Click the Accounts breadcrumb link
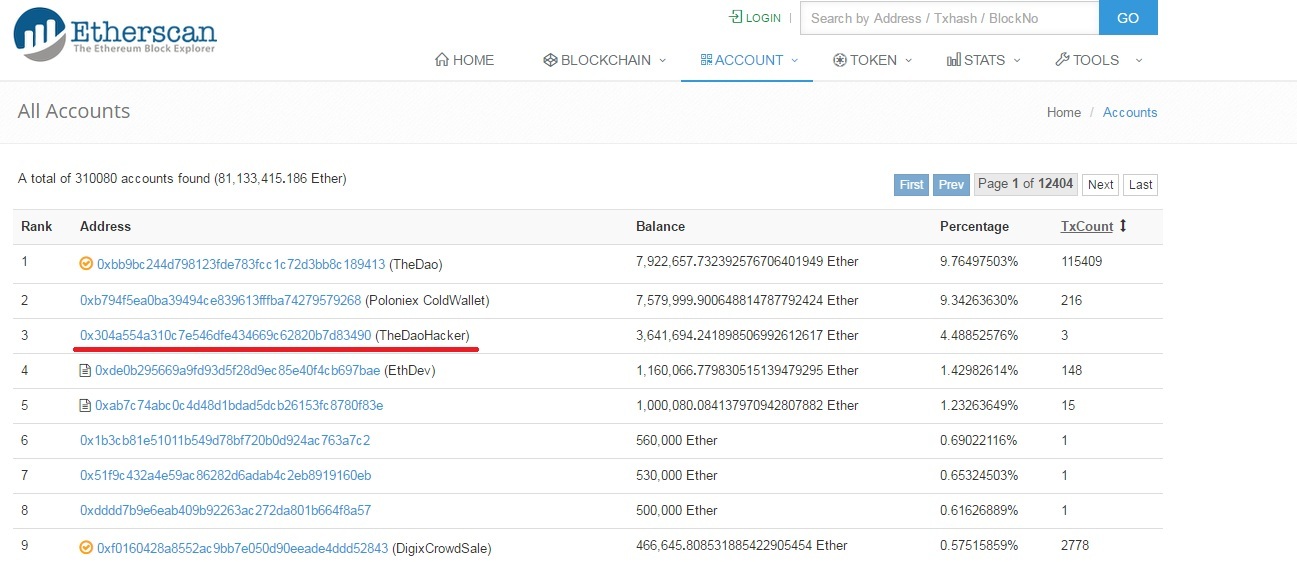Screen dimensions: 1297x562 tap(1130, 112)
